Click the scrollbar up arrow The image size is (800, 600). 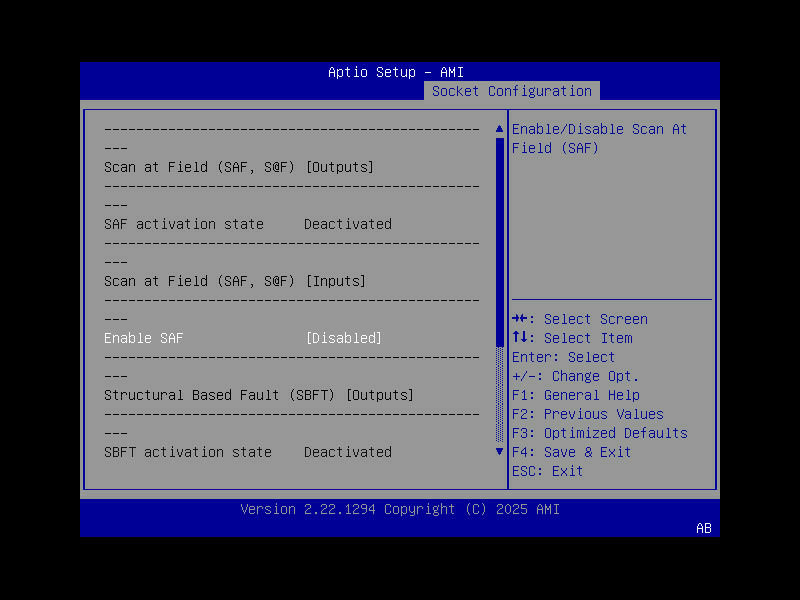pos(499,128)
